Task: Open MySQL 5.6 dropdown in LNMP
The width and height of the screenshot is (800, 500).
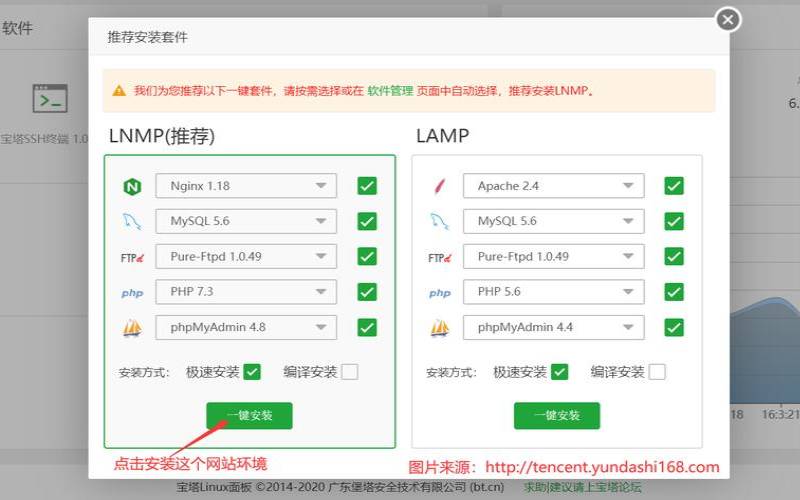Action: click(246, 221)
